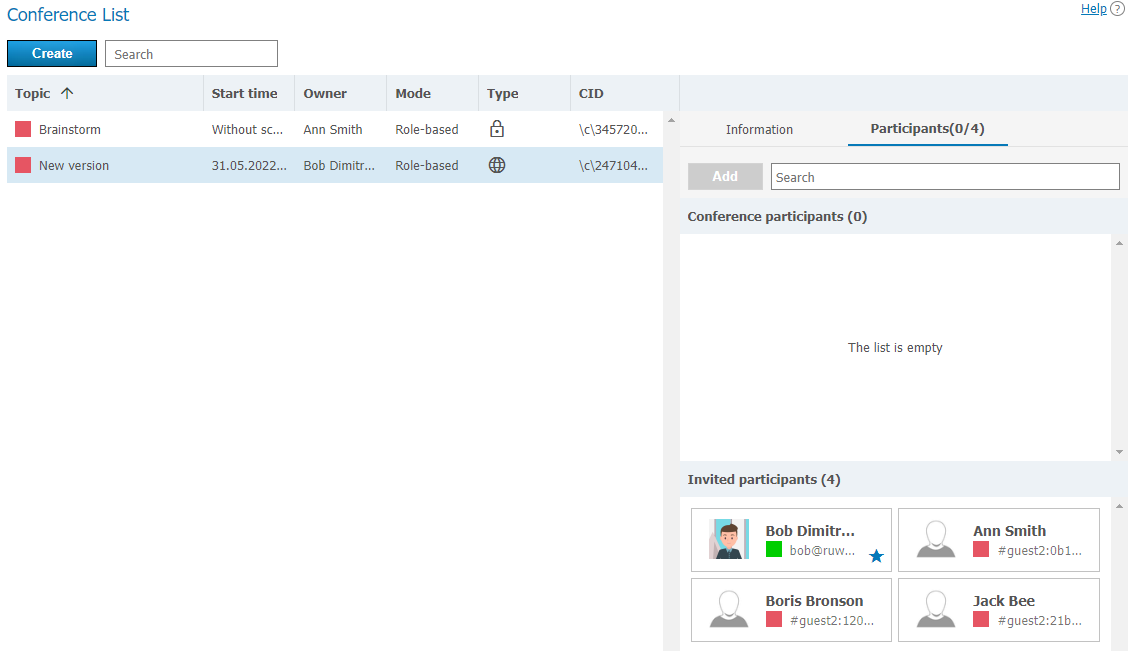Click red status square of Brainstorm
This screenshot has height=651, width=1128.
pos(23,129)
